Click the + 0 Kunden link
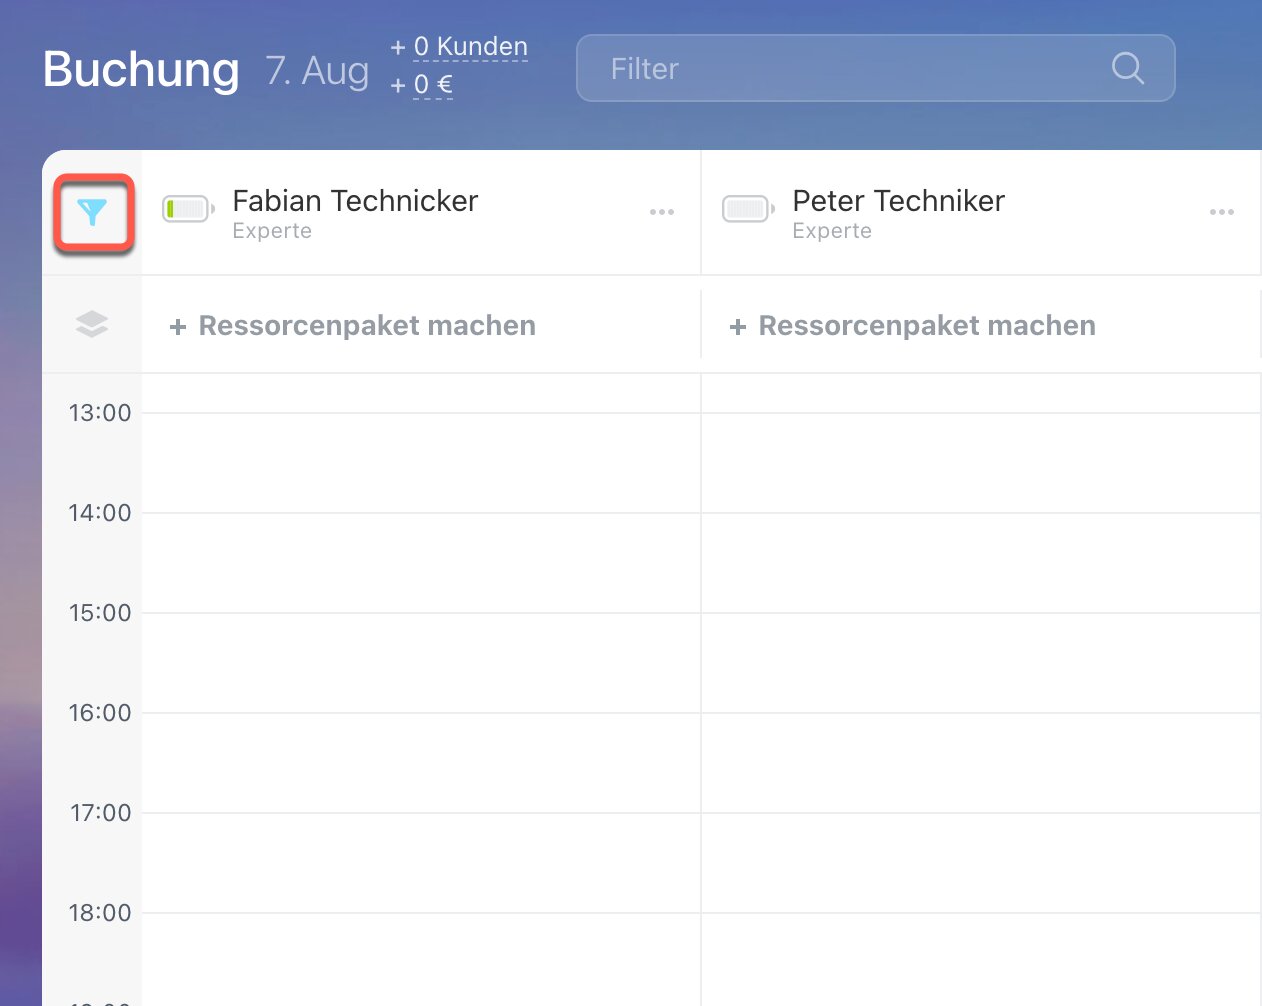The height and width of the screenshot is (1006, 1262). (x=469, y=47)
